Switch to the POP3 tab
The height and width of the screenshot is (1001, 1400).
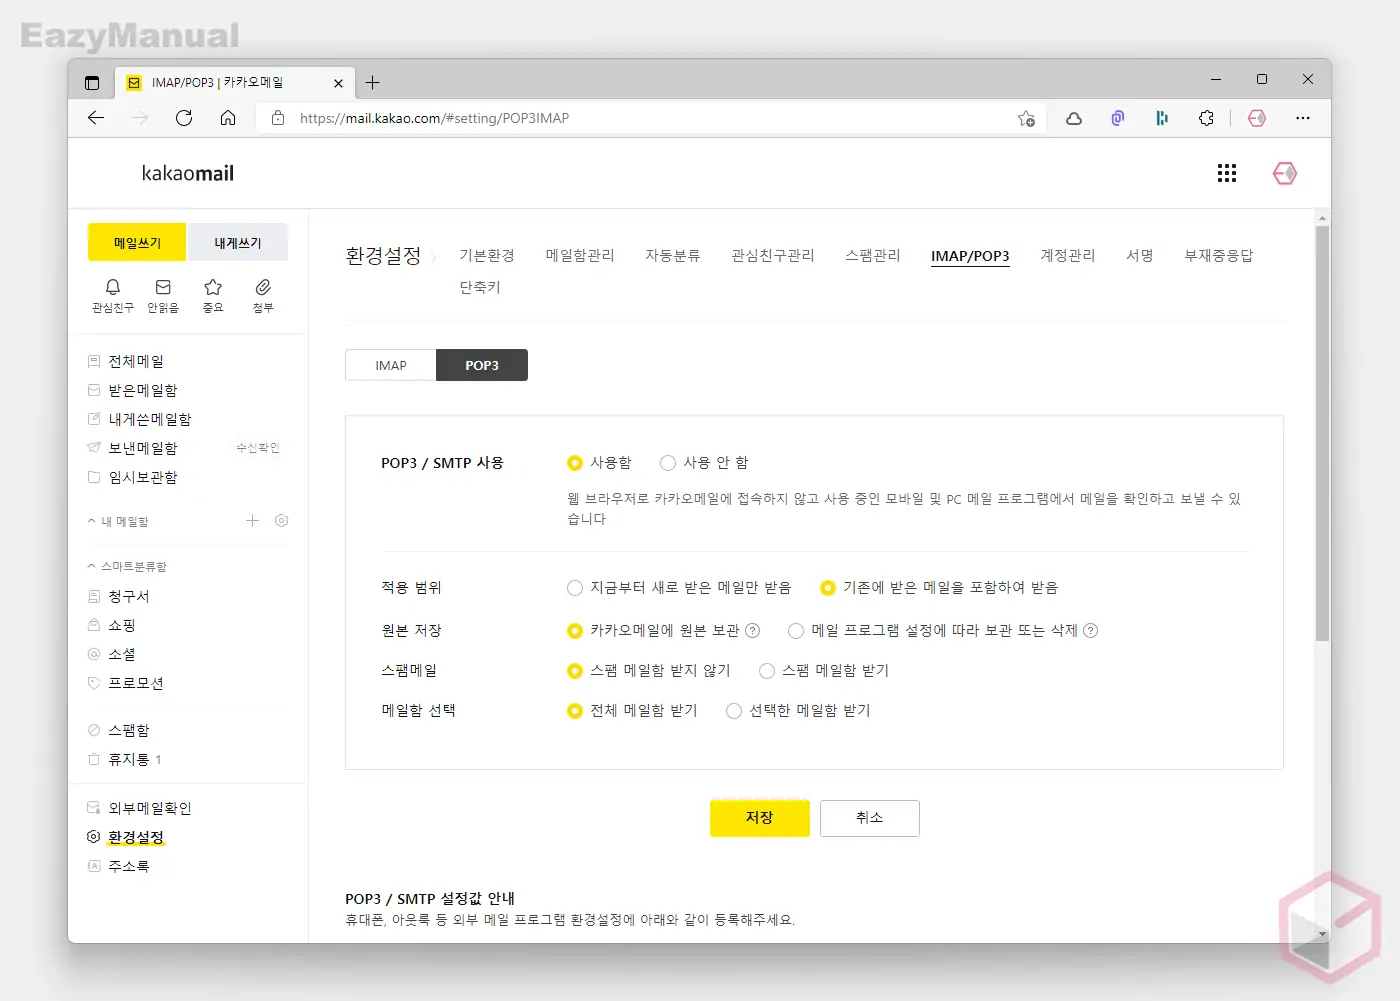[482, 365]
